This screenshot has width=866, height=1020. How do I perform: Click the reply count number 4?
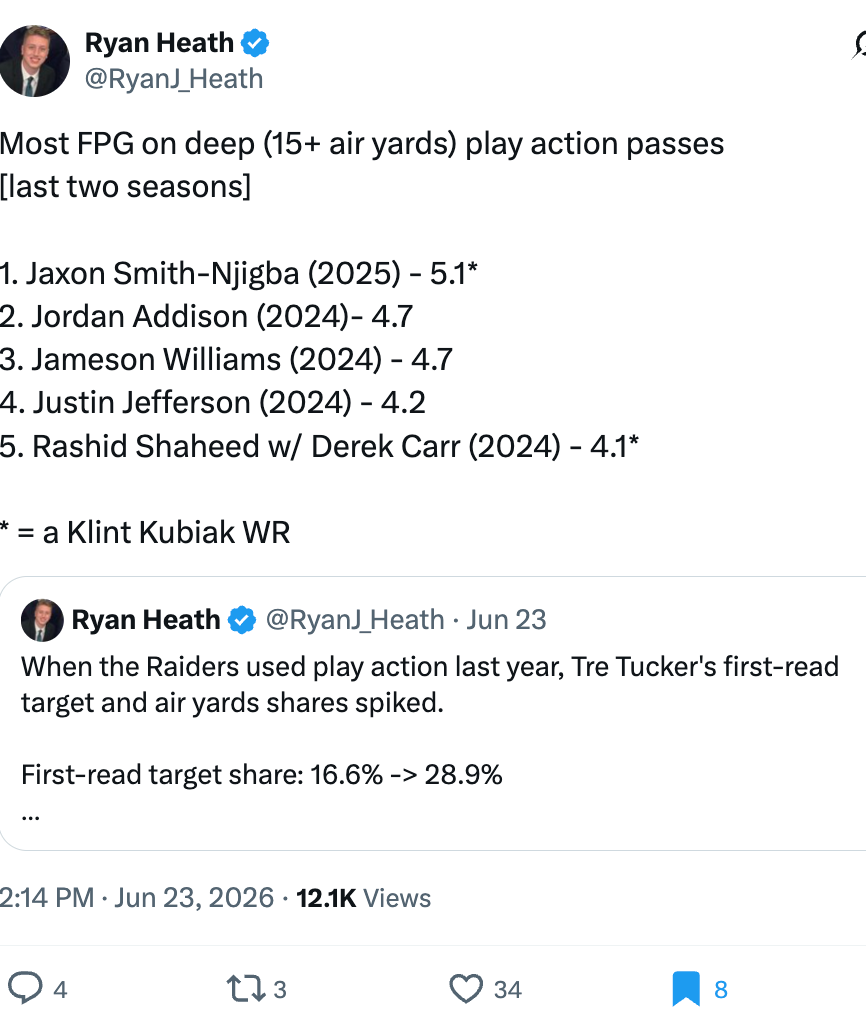pyautogui.click(x=60, y=990)
